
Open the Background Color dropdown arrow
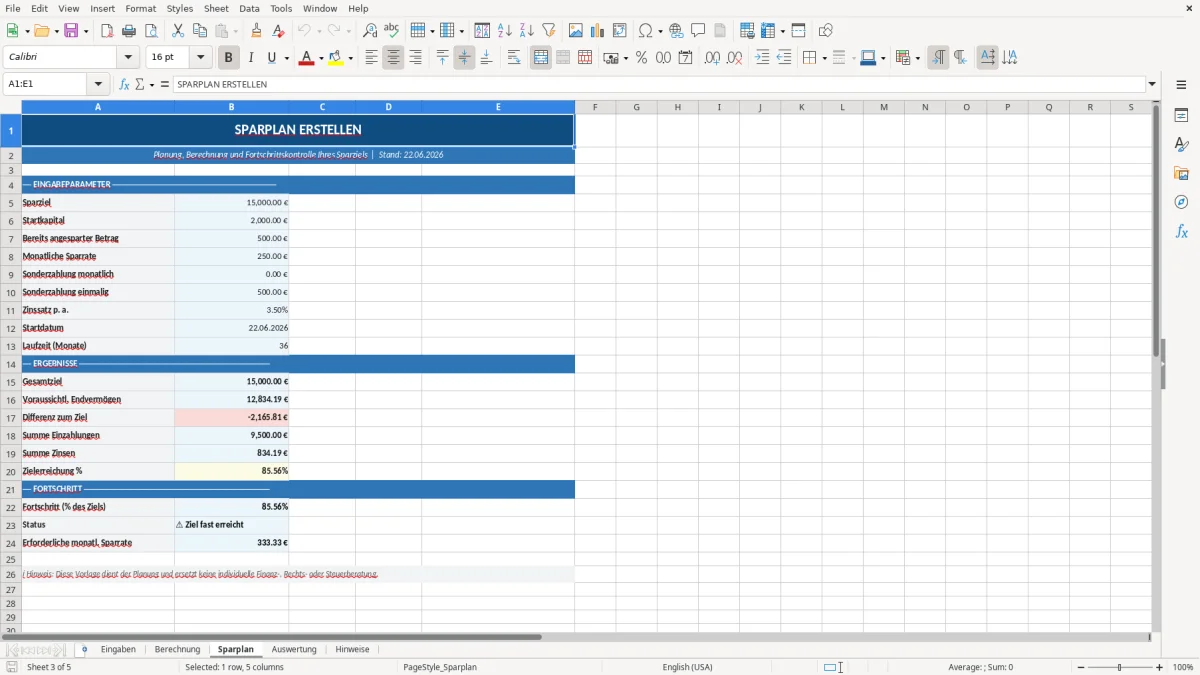350,58
